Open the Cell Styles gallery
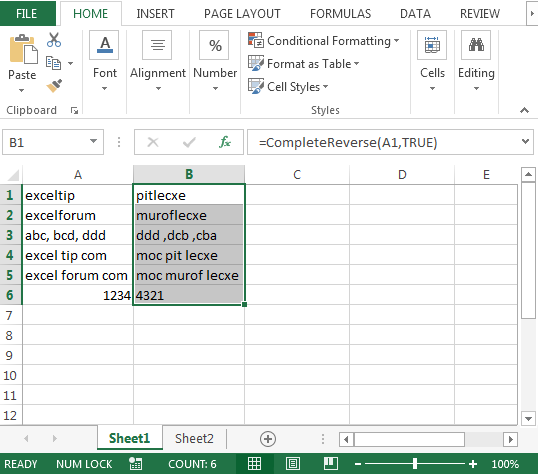 click(288, 86)
